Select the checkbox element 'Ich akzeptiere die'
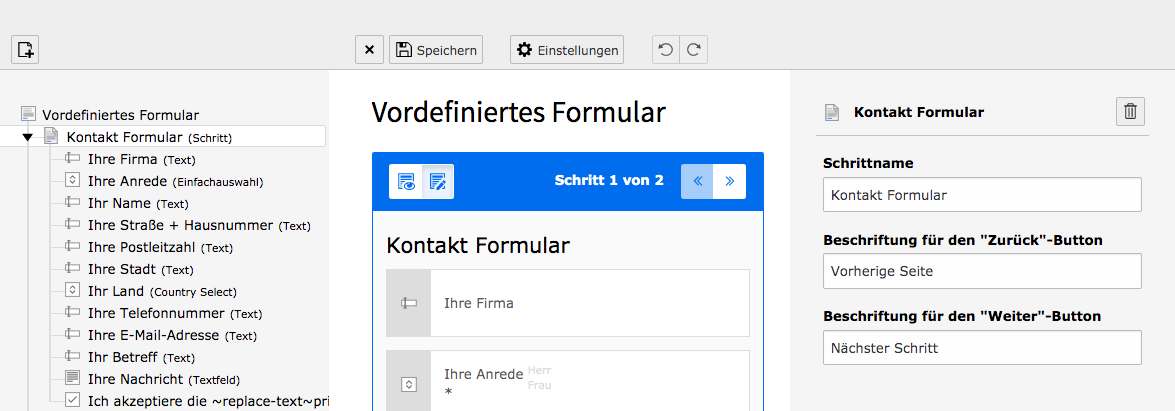Image resolution: width=1175 pixels, height=411 pixels. (196, 400)
